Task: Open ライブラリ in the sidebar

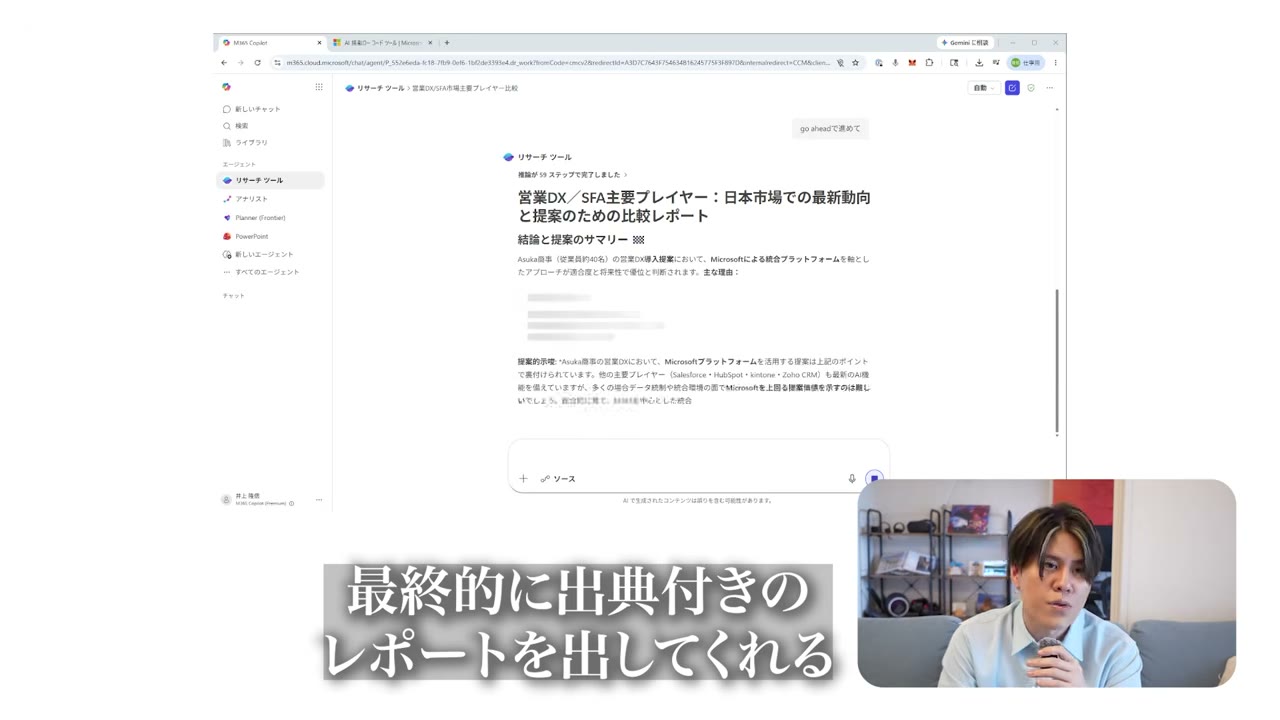Action: coord(245,143)
